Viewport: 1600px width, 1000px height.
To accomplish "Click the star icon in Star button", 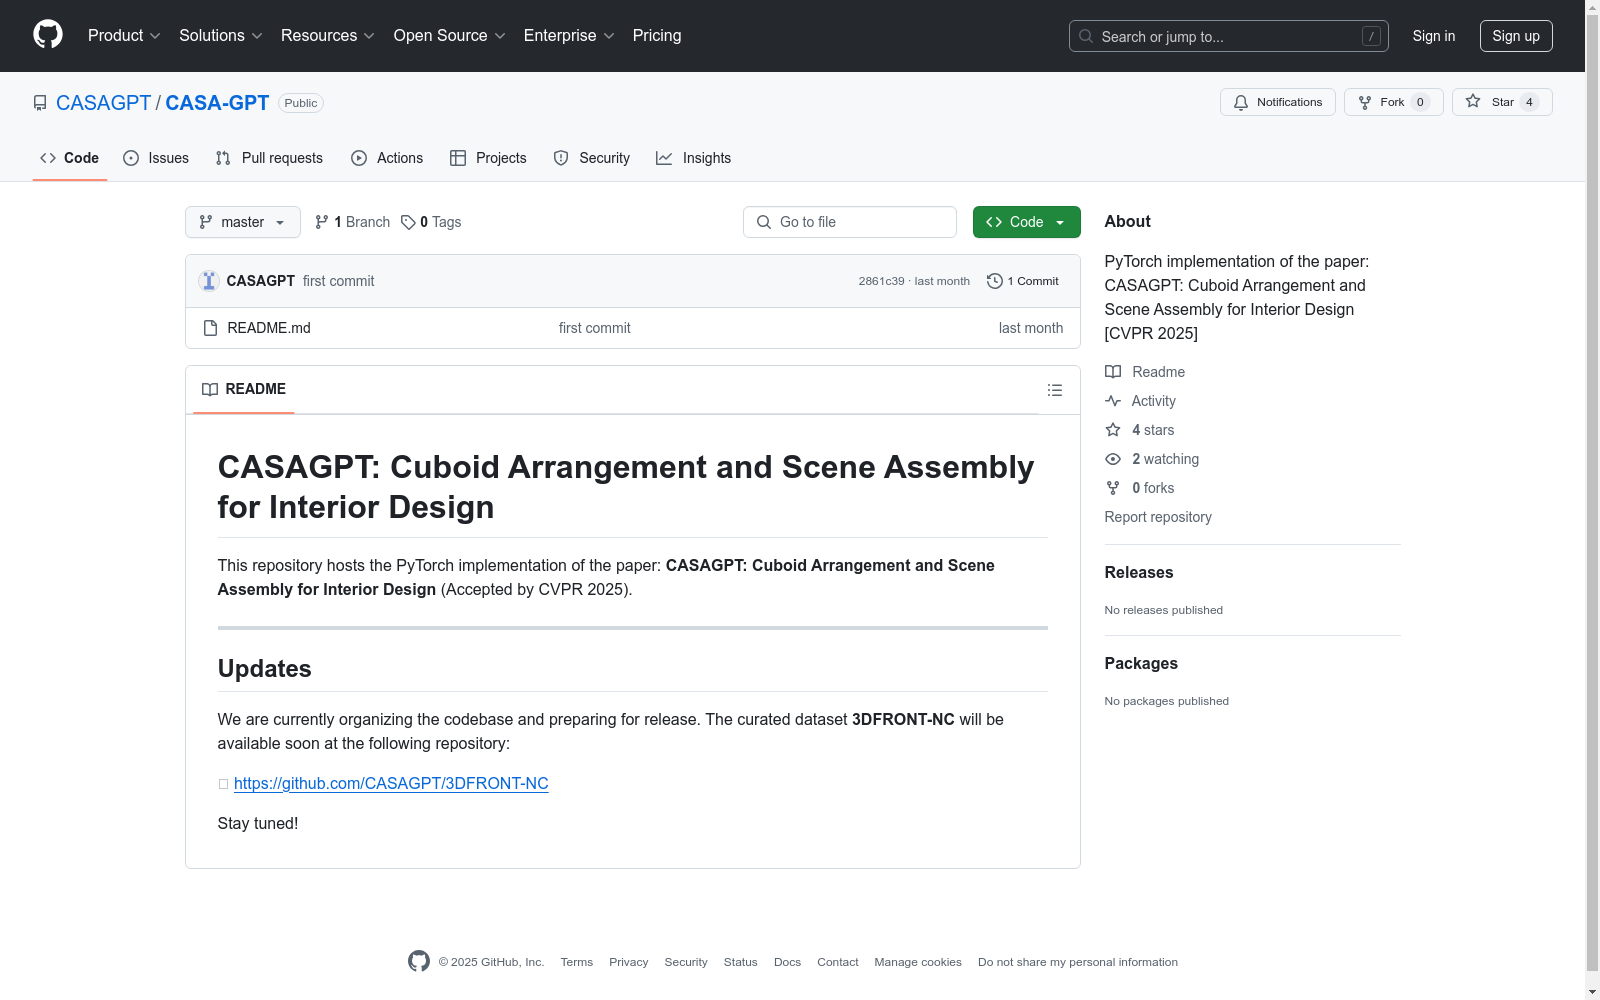I will coord(1473,101).
